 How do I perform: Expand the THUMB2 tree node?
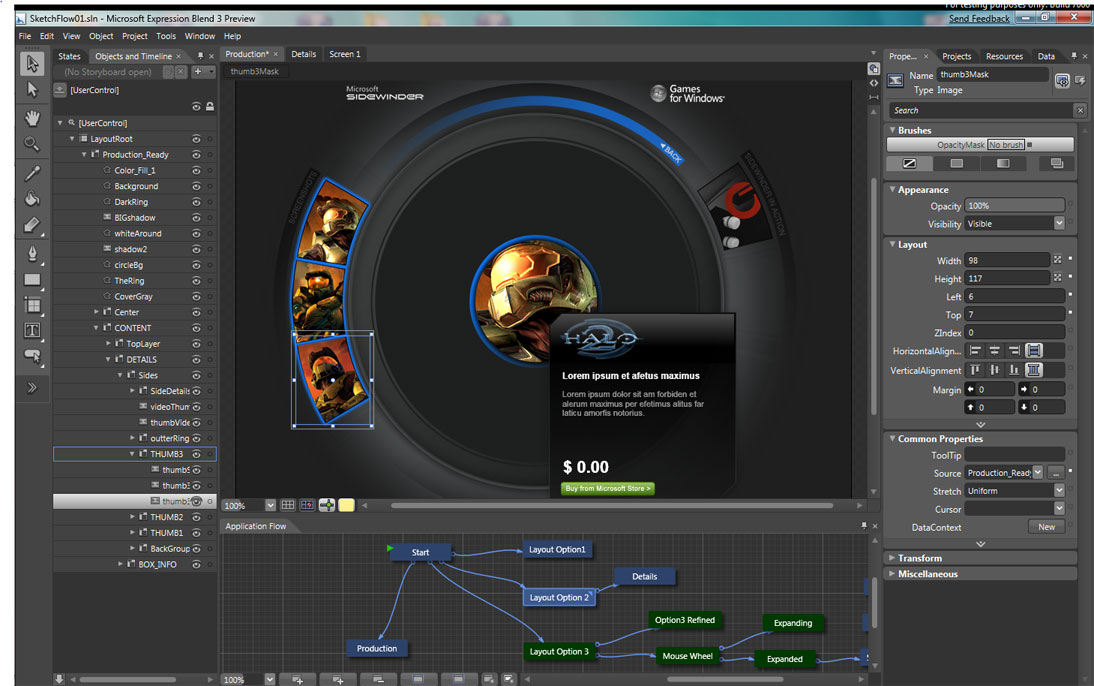click(x=132, y=517)
